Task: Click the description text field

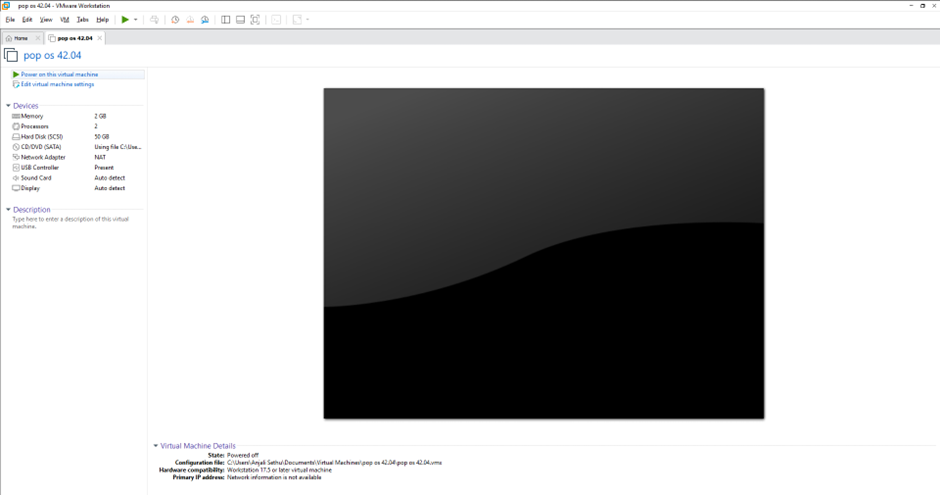Action: pyautogui.click(x=70, y=223)
